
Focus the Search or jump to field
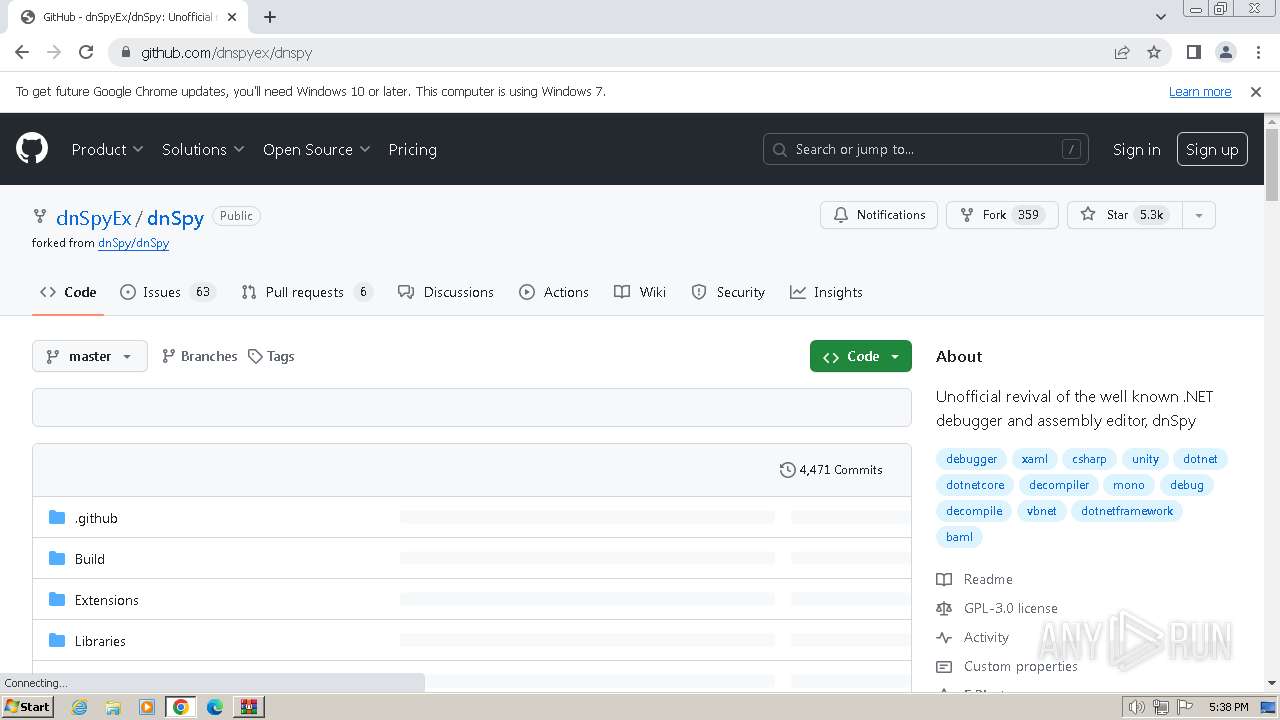(x=925, y=149)
